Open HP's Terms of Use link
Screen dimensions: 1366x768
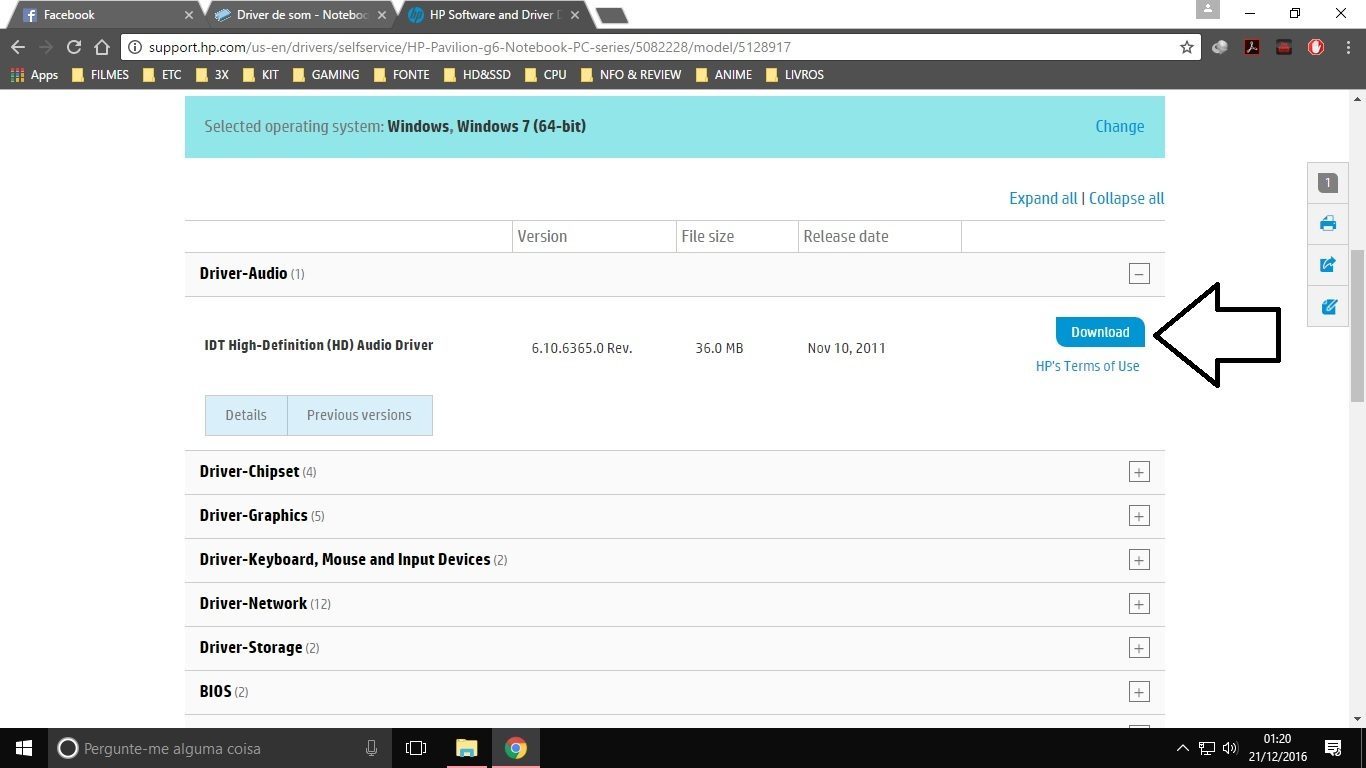(1087, 366)
